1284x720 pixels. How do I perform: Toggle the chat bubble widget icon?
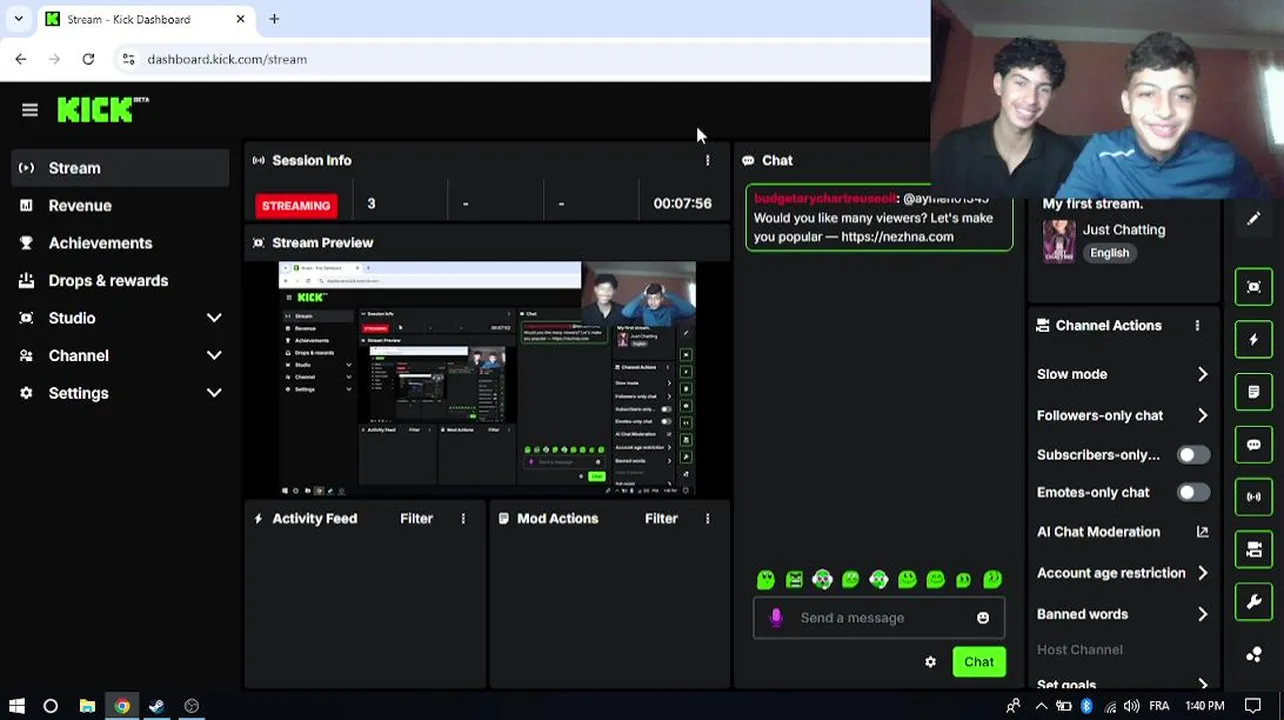[x=1254, y=445]
